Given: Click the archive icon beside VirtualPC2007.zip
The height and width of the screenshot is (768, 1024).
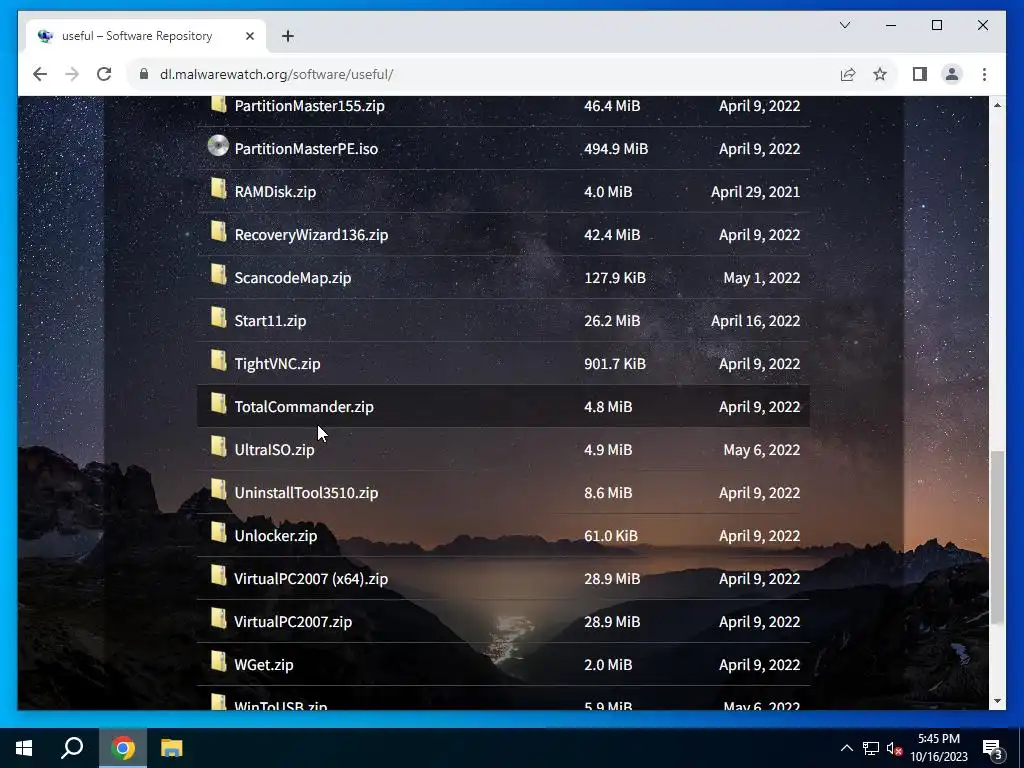Looking at the screenshot, I should 219,620.
